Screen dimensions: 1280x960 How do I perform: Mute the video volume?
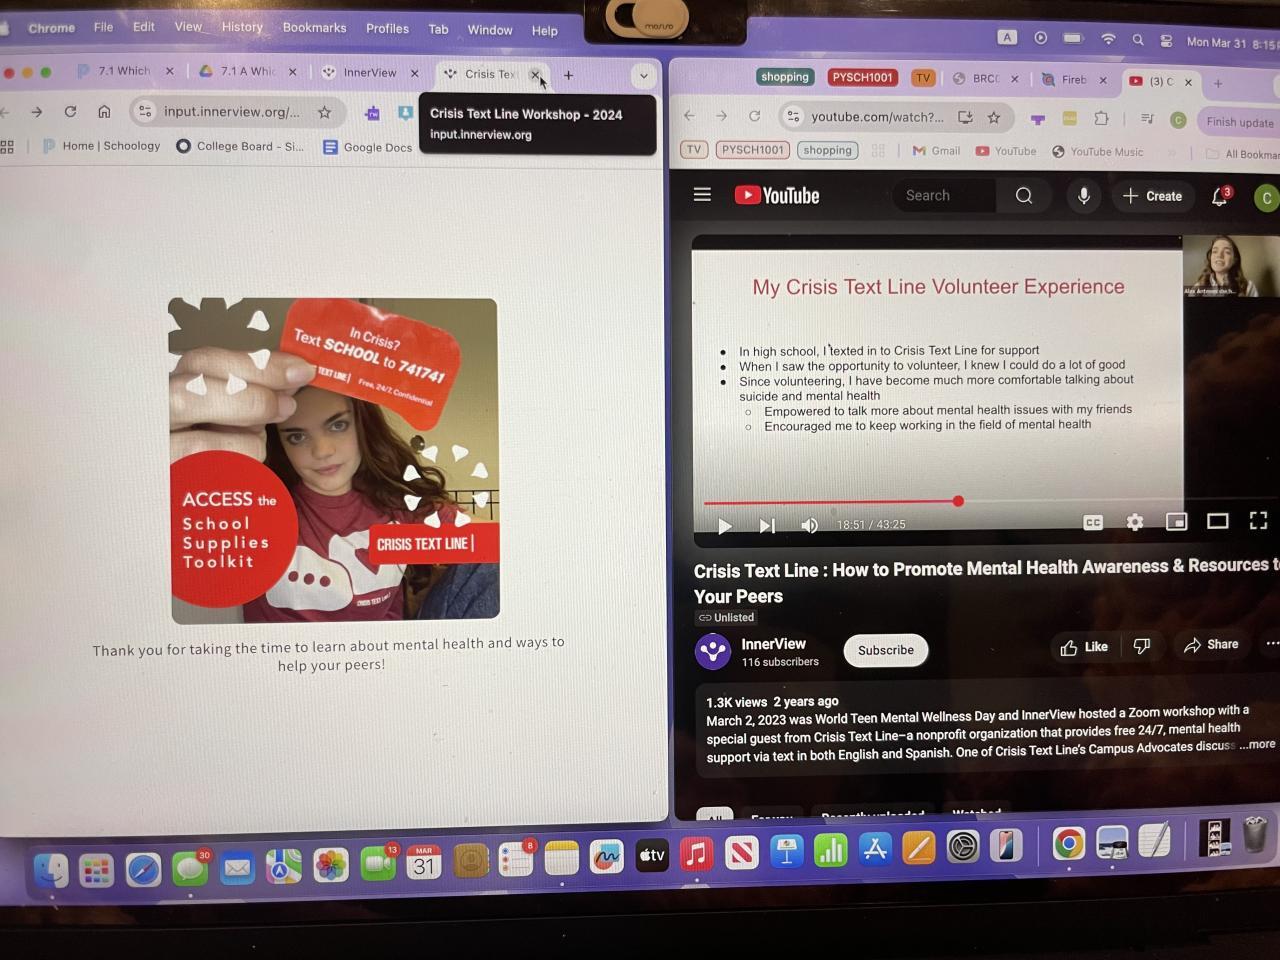tap(810, 526)
